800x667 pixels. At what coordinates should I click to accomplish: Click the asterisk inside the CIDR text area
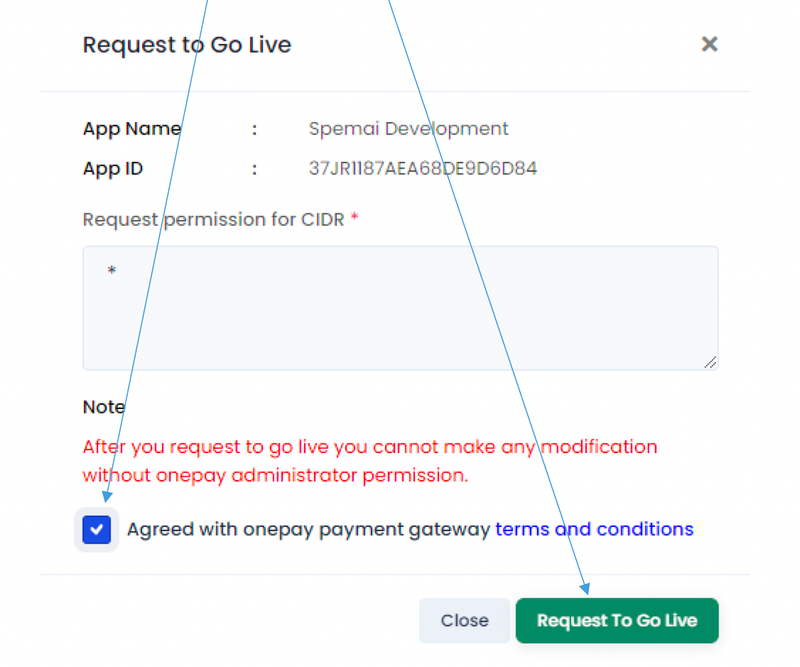tap(112, 270)
